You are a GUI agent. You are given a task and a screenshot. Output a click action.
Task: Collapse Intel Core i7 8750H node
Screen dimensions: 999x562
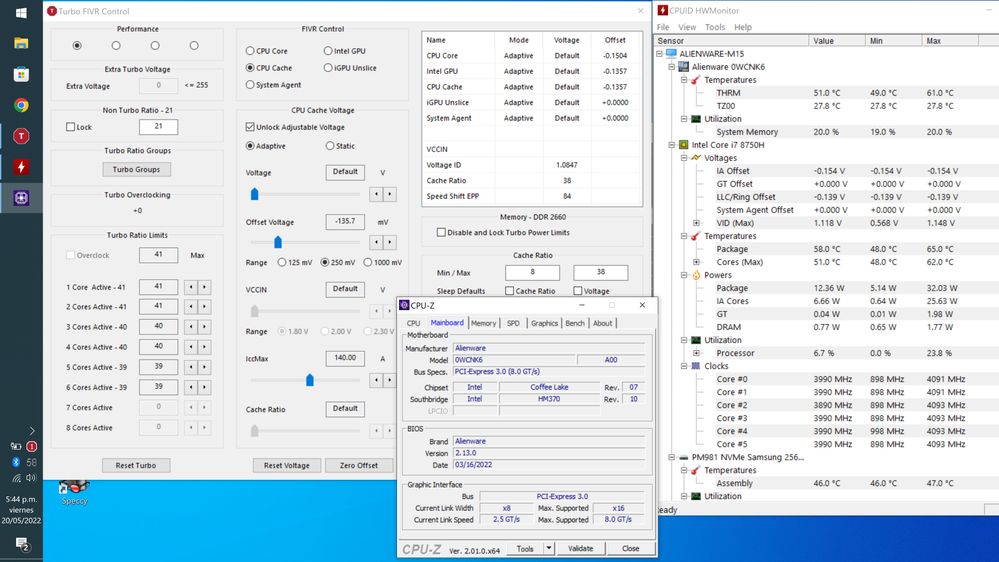(672, 145)
